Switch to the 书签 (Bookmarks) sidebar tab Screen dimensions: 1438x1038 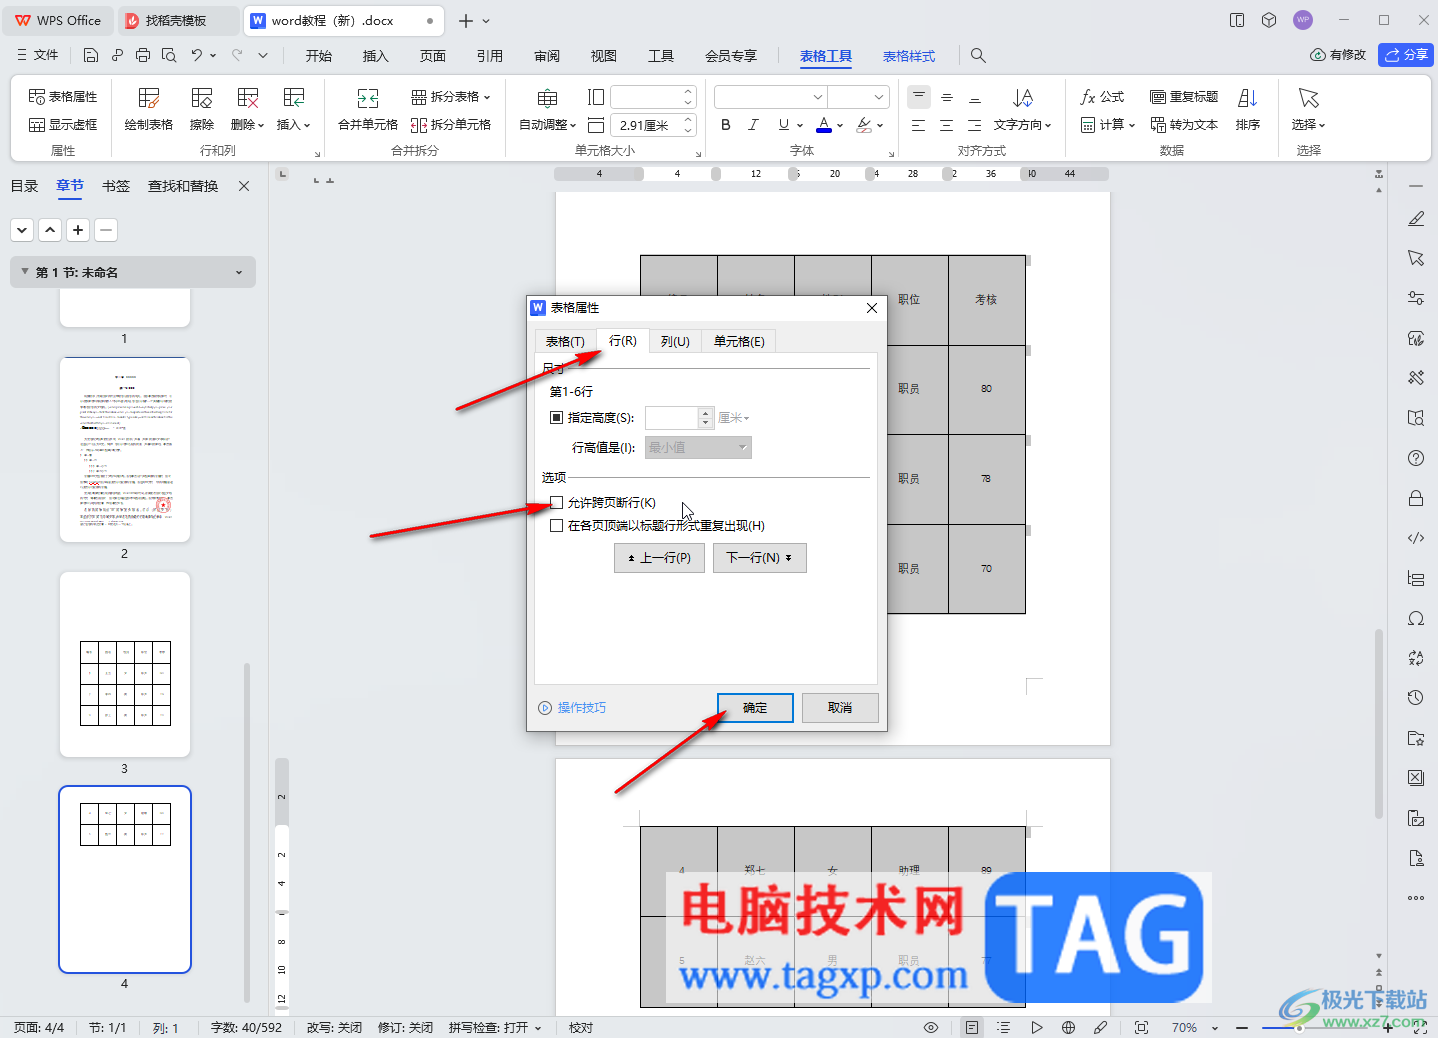coord(116,186)
